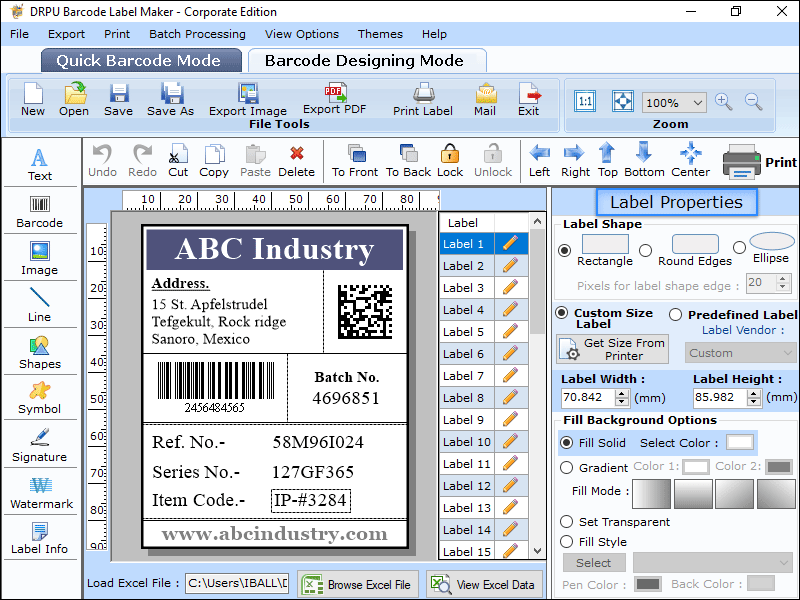This screenshot has width=800, height=600.
Task: Align object to Left
Action: (x=539, y=161)
